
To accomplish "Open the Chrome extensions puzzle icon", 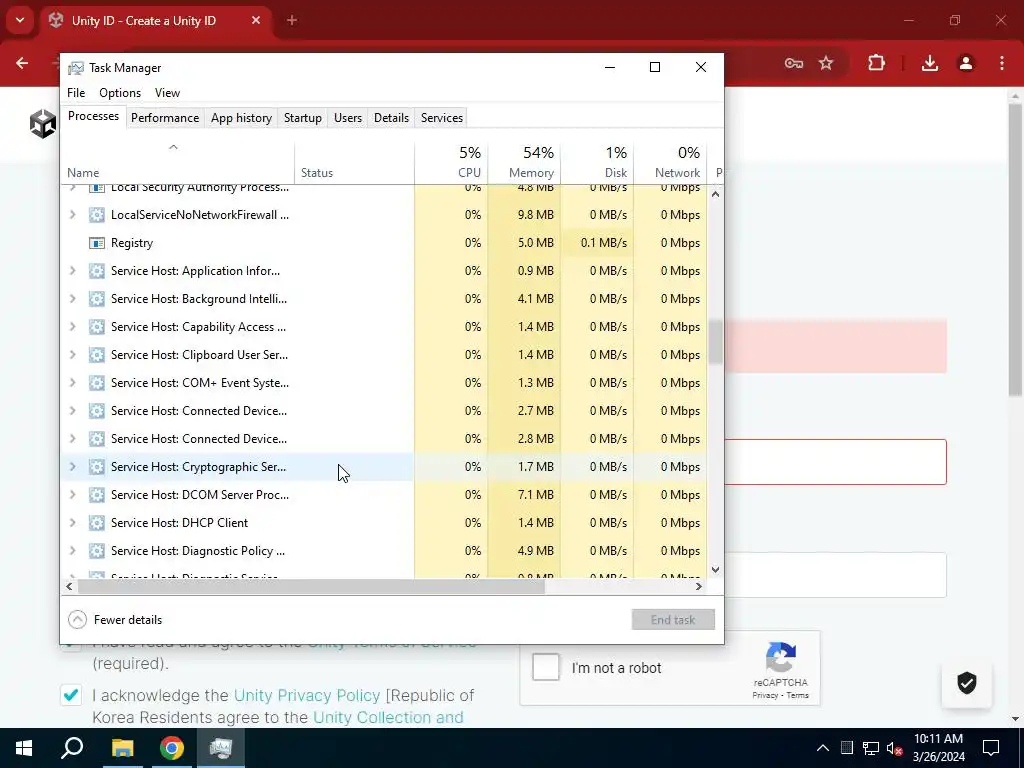I will (x=876, y=63).
